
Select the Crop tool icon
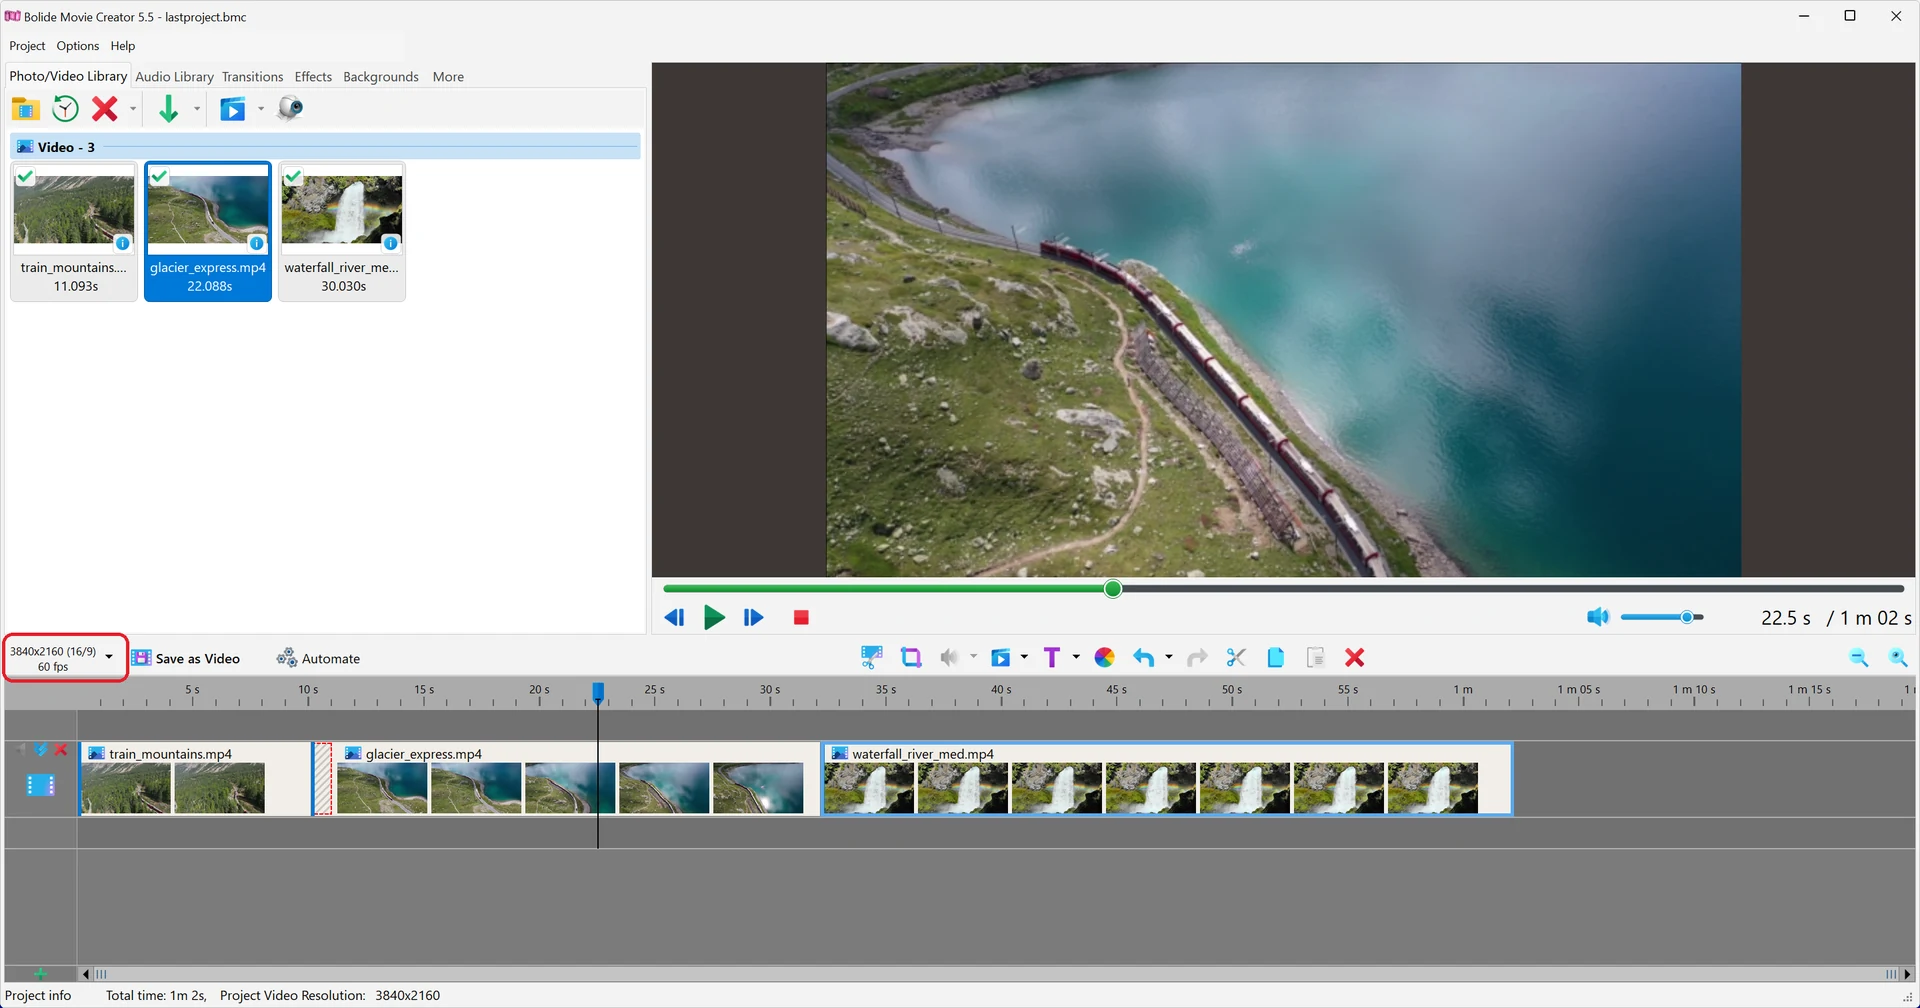coord(910,657)
